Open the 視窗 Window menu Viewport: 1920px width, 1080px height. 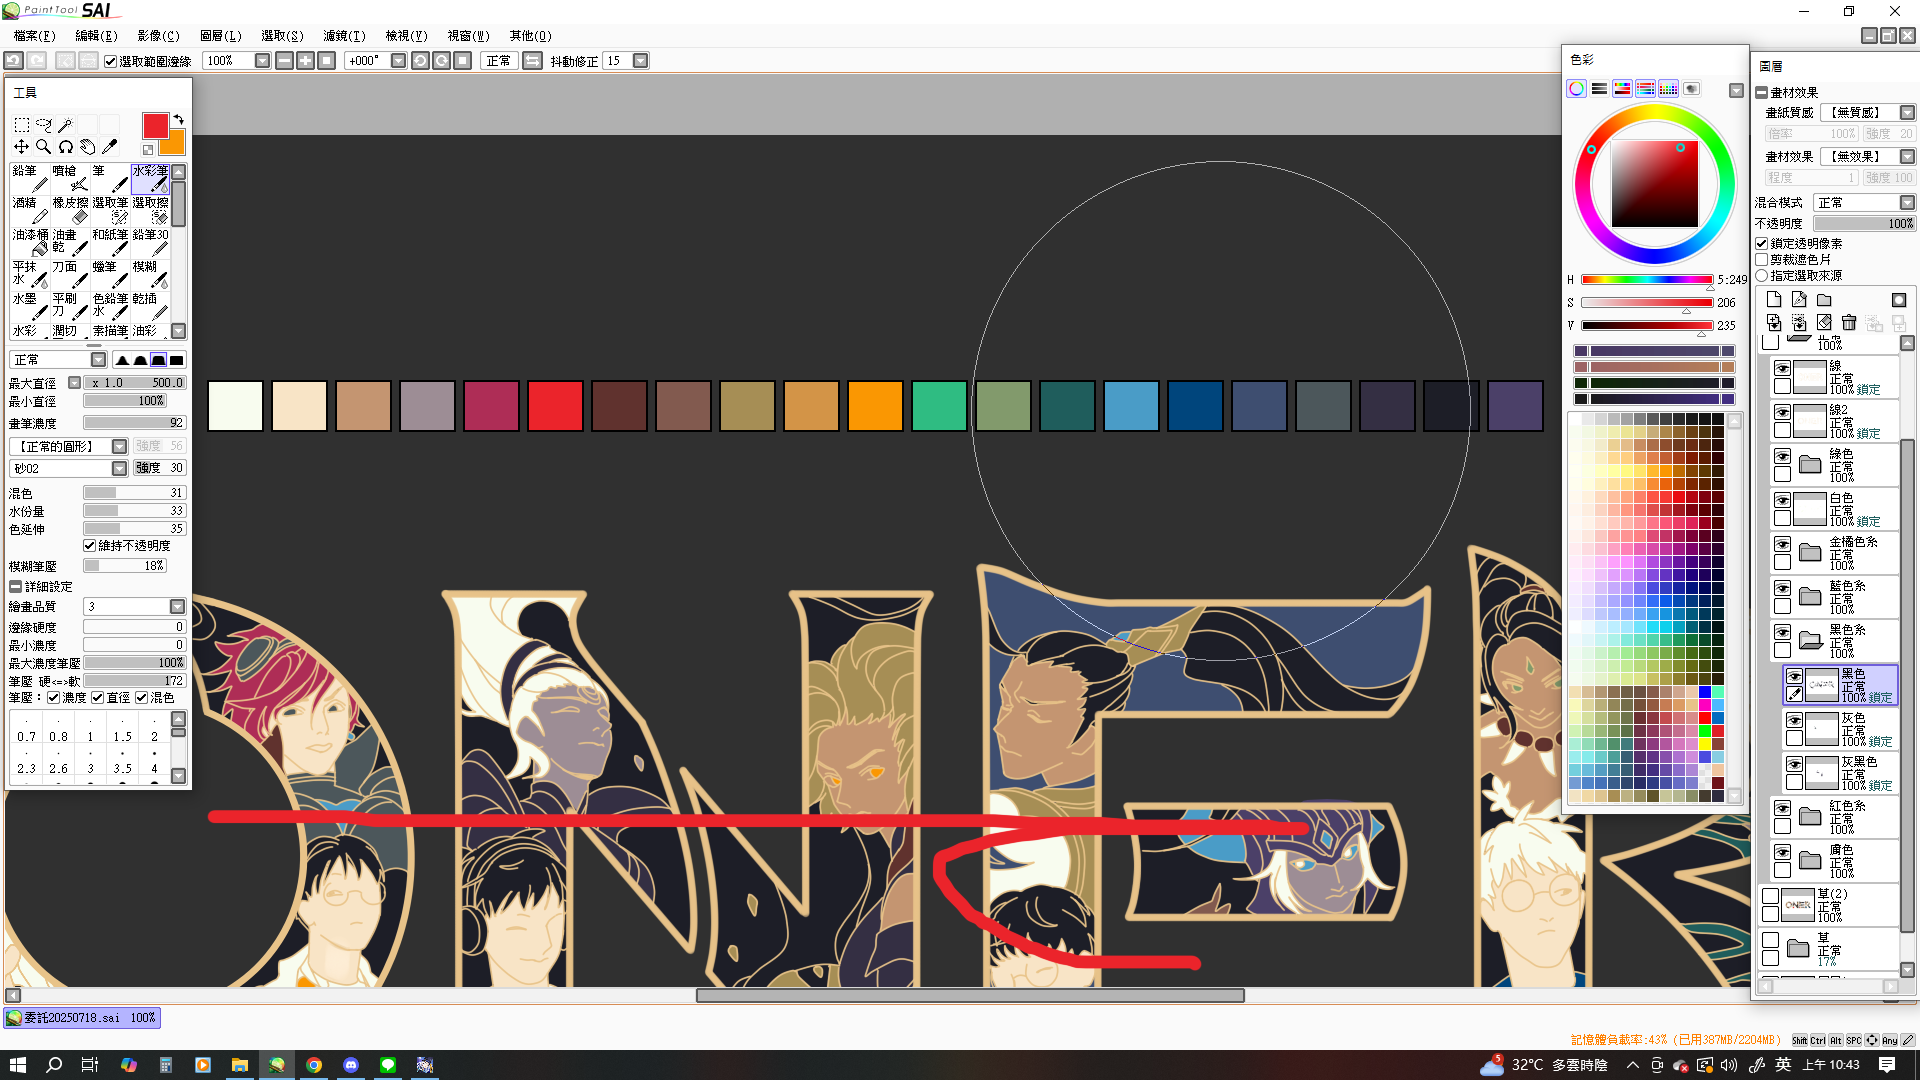[468, 36]
